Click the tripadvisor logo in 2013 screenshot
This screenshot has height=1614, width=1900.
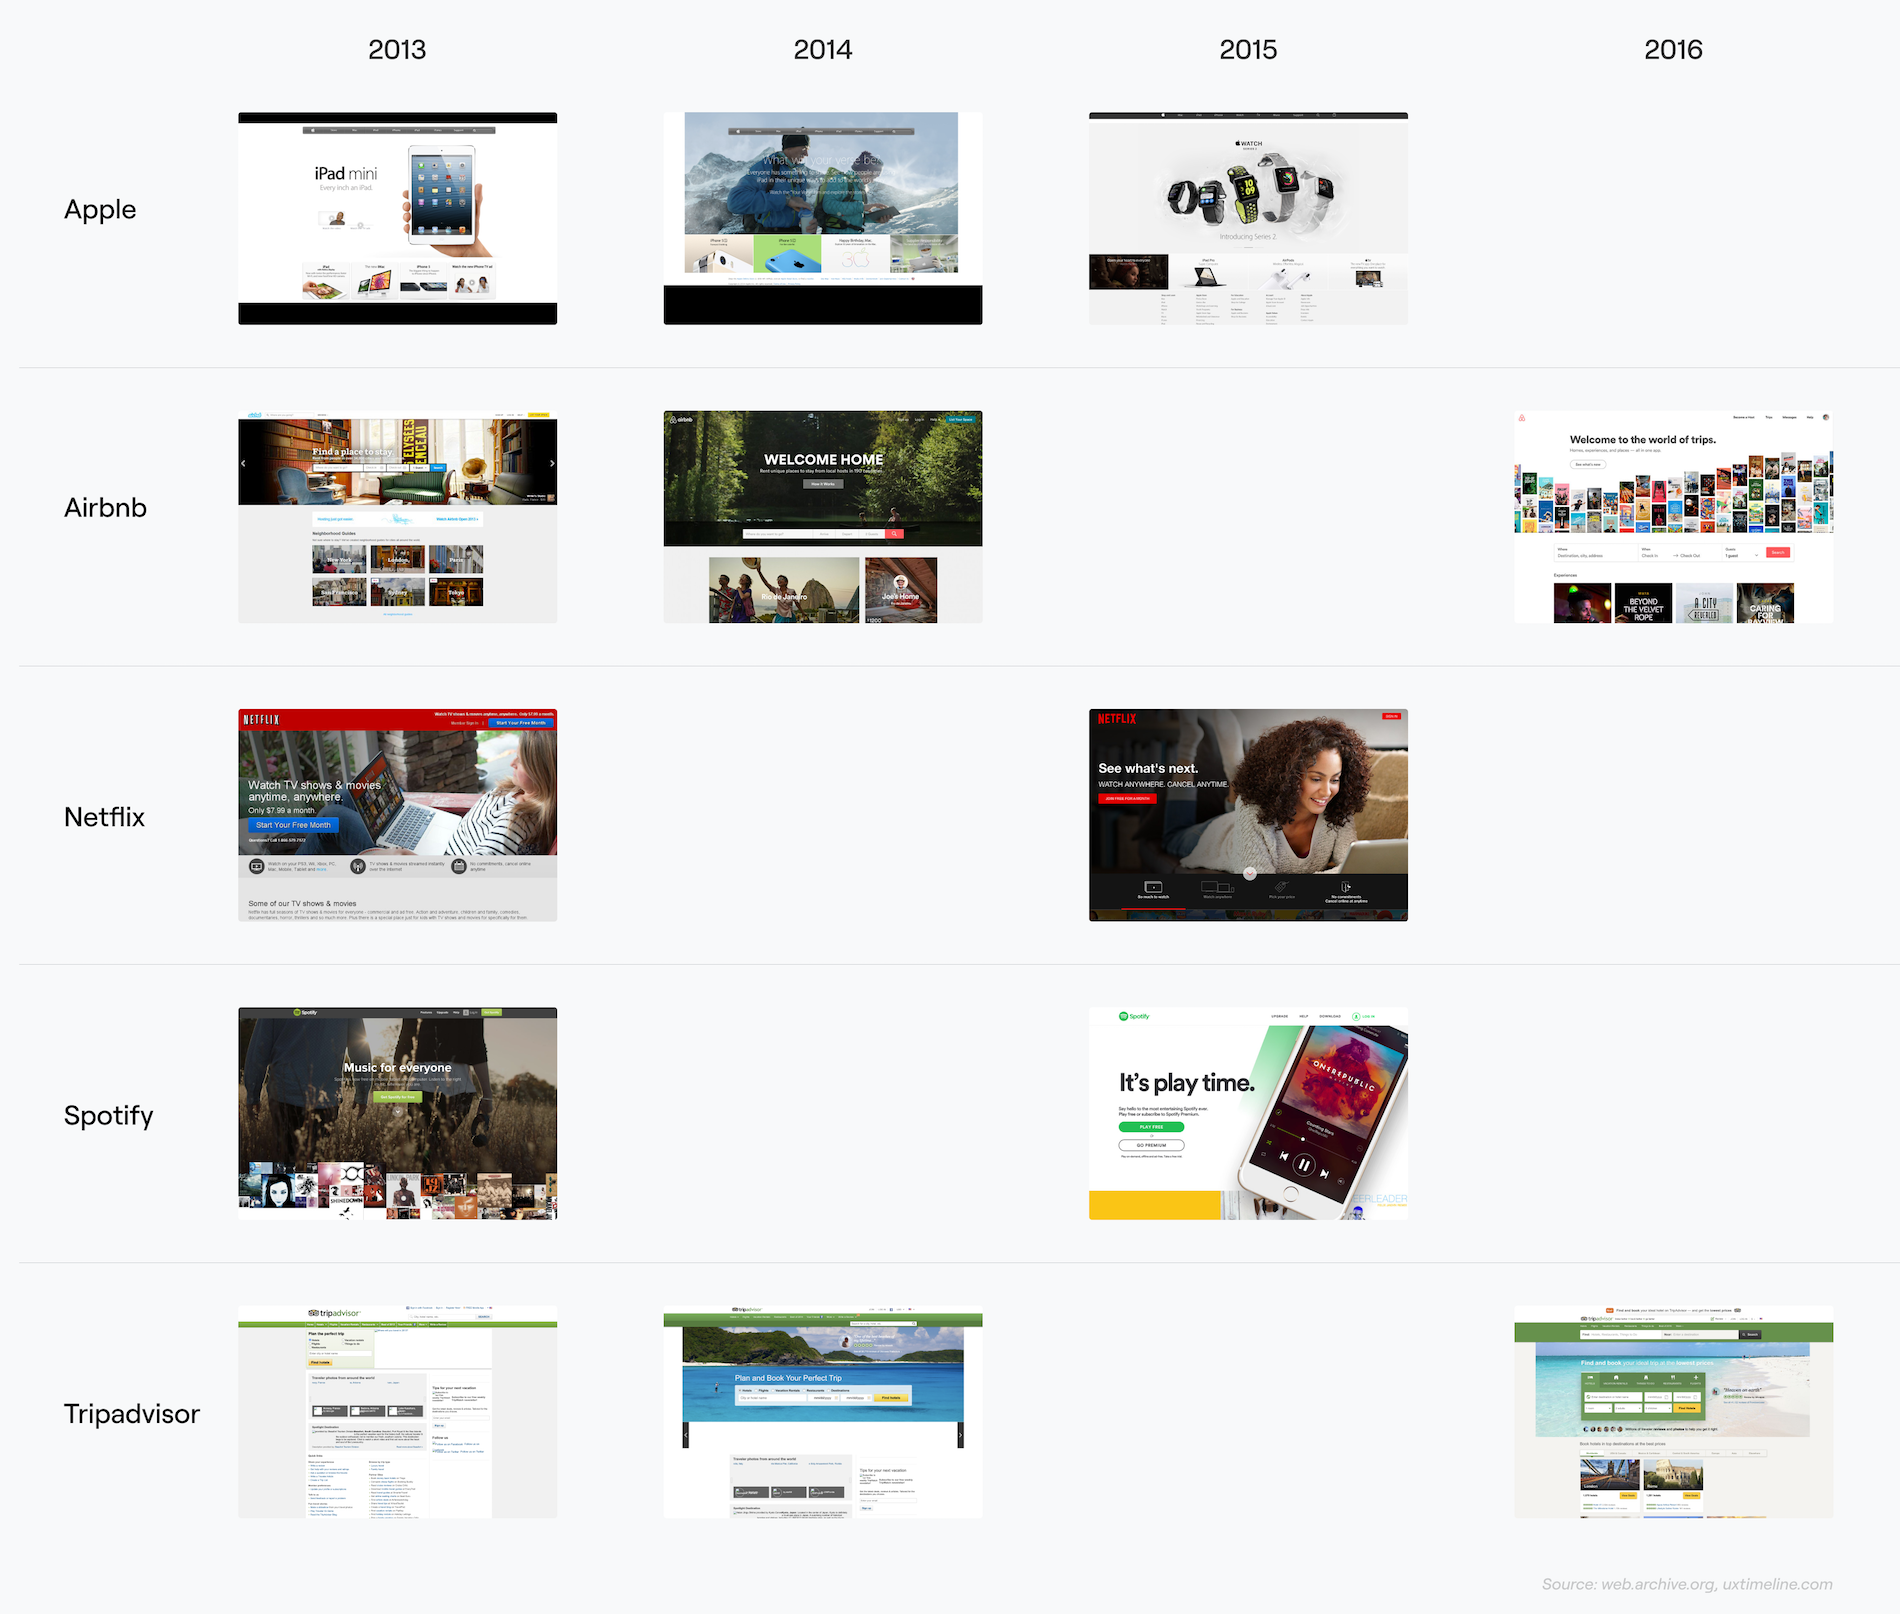[334, 1313]
